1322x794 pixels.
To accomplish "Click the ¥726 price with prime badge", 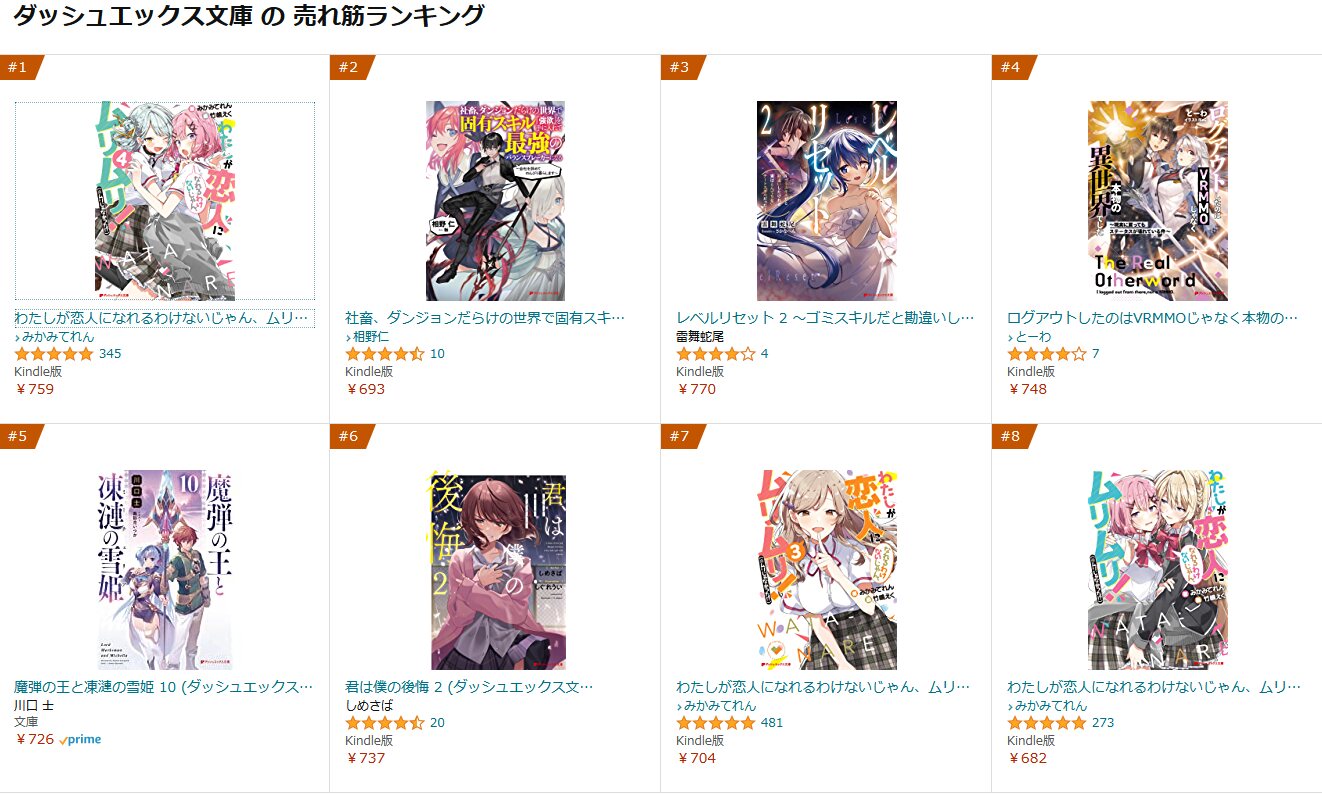I will 58,740.
